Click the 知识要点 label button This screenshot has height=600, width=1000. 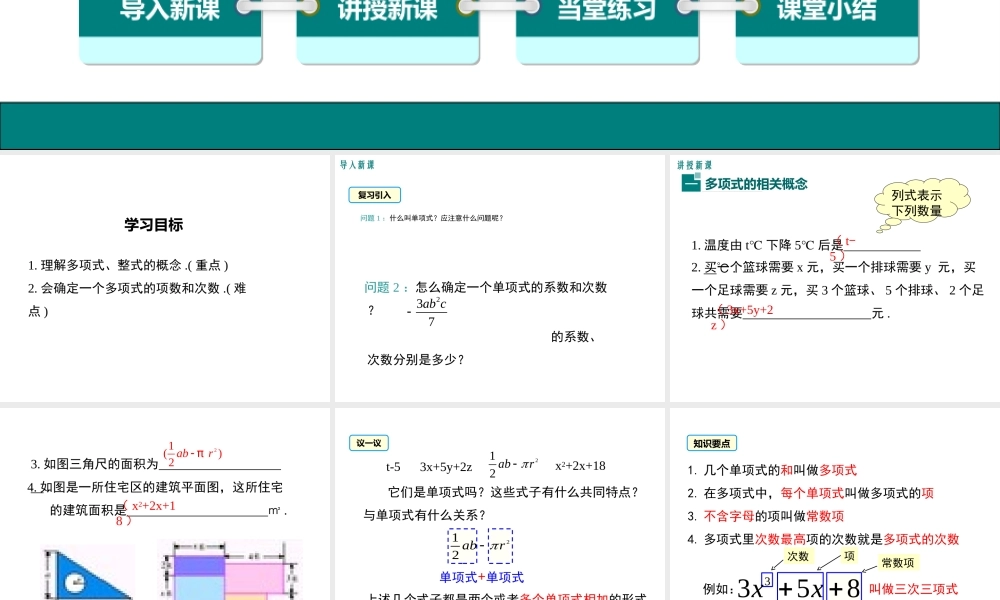pos(712,443)
